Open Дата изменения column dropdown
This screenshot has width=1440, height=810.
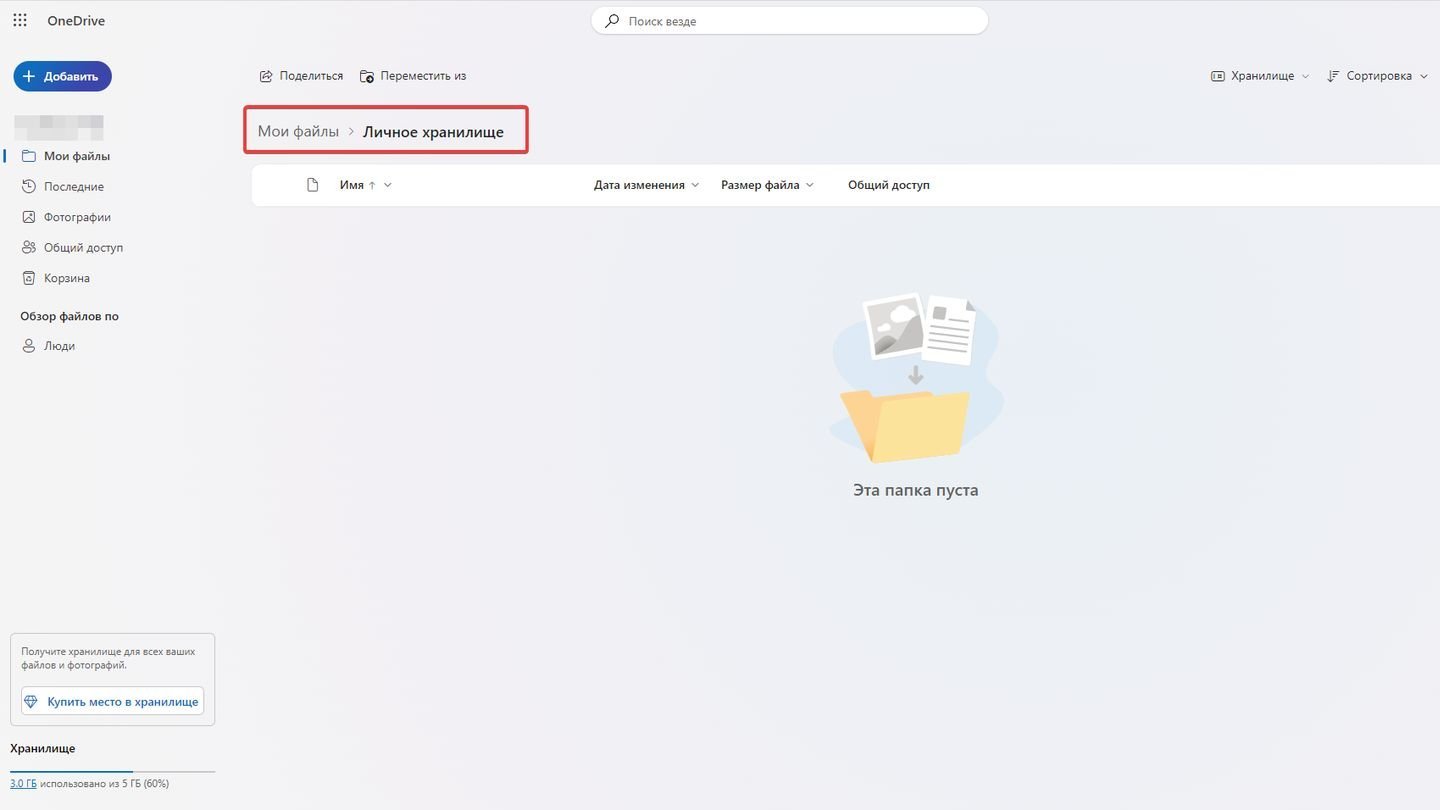pos(646,185)
